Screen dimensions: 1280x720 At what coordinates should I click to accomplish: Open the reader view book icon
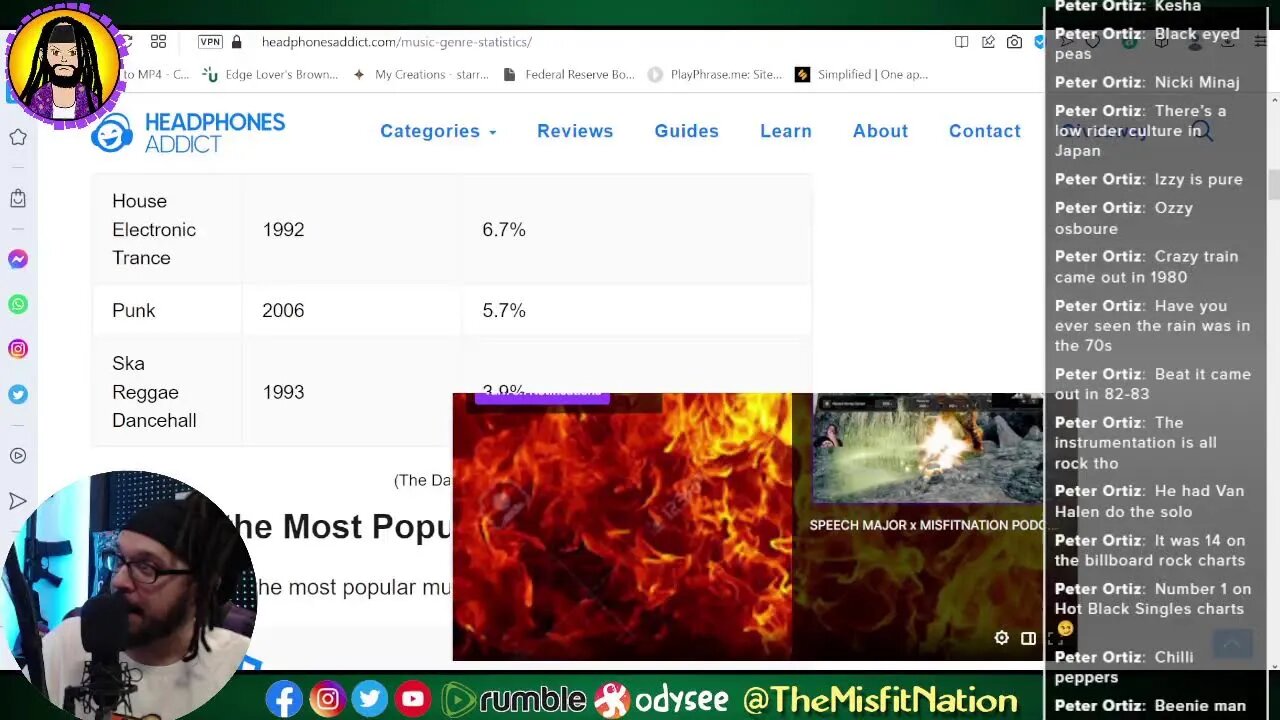[961, 42]
